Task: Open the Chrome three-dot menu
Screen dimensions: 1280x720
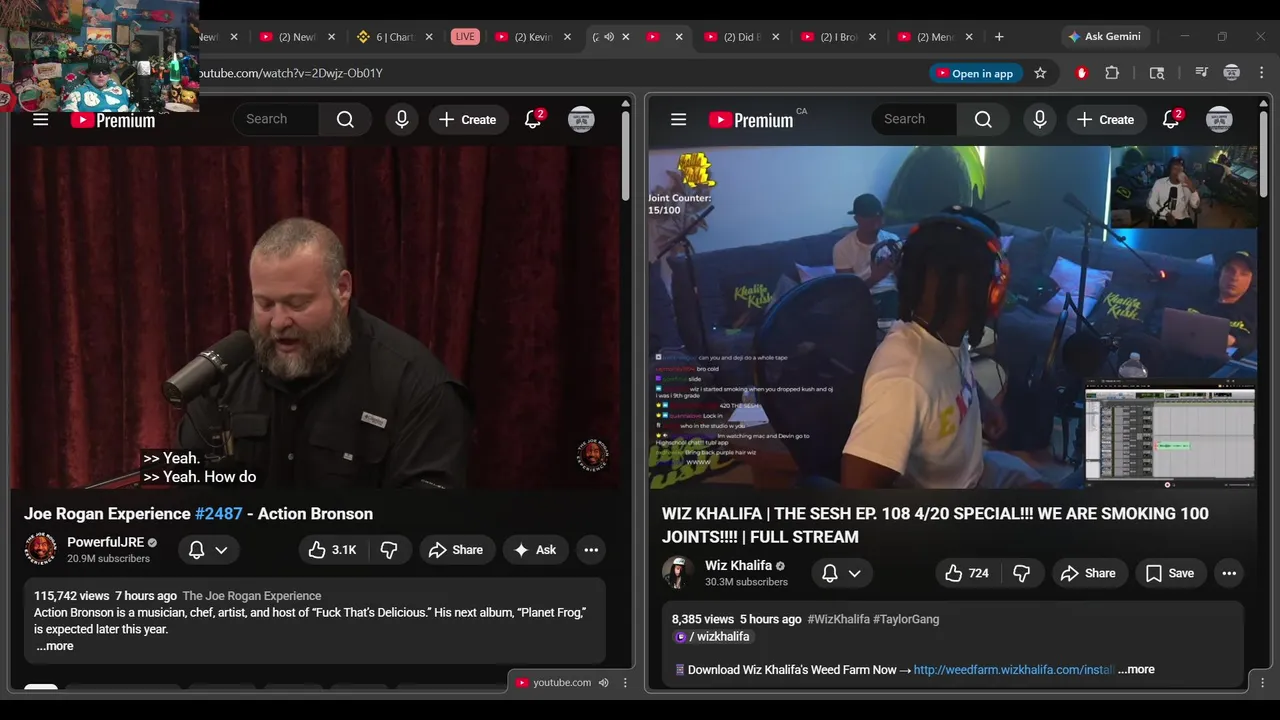Action: coord(1261,73)
